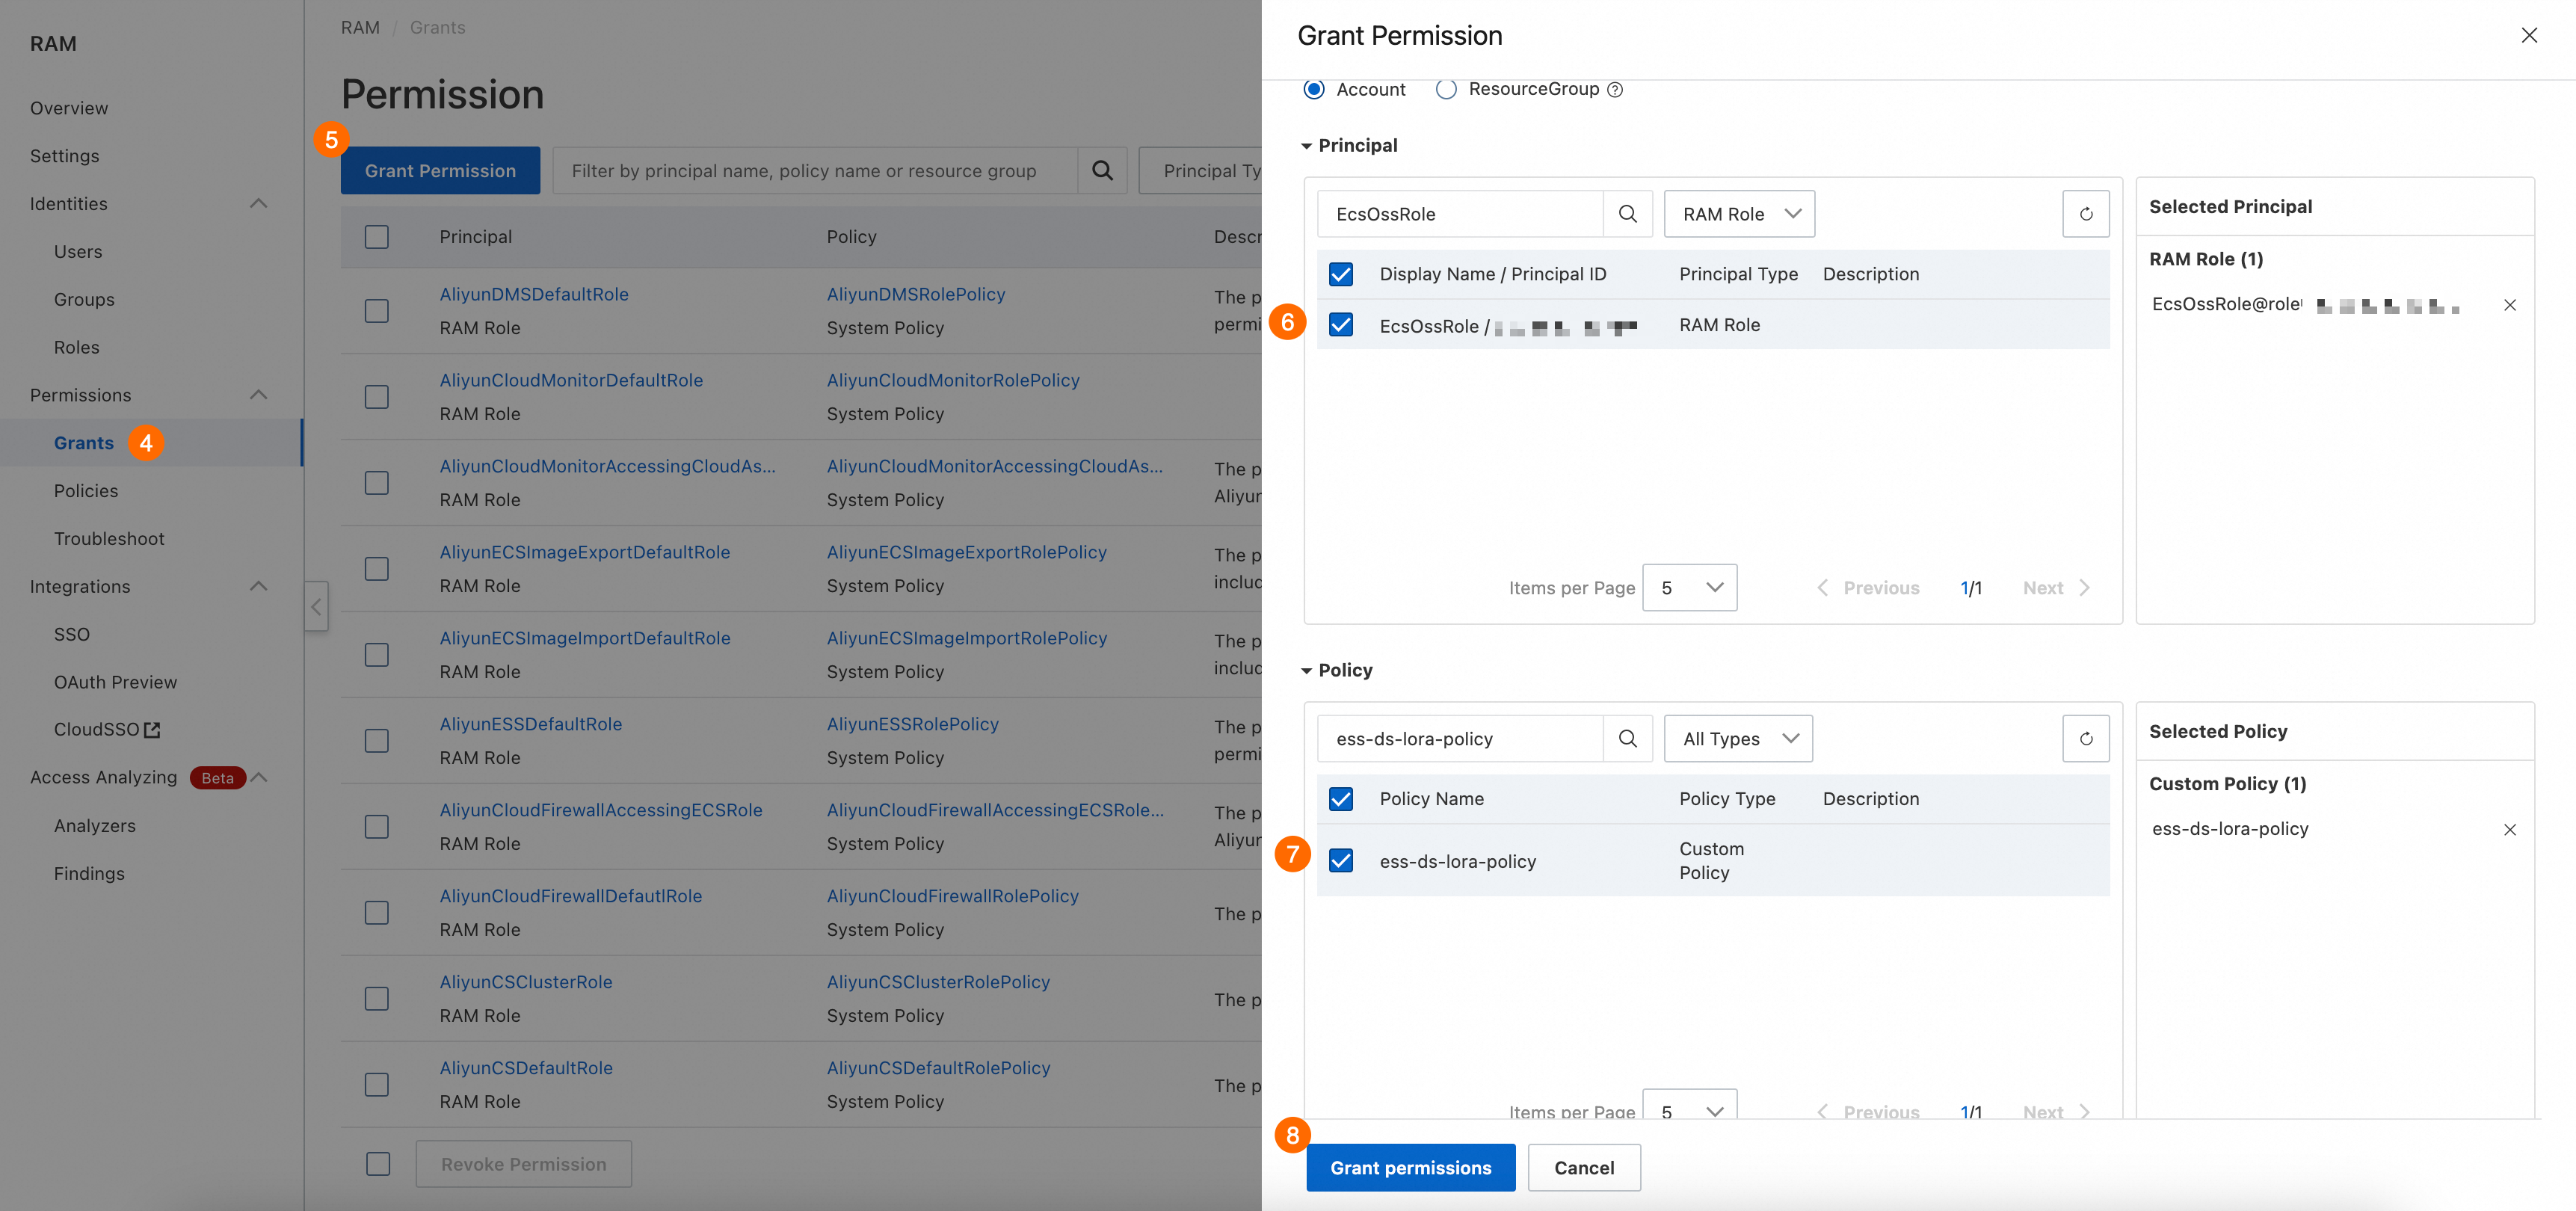2576x1211 pixels.
Task: Collapse the left sidebar with arrow handle
Action: [x=316, y=606]
